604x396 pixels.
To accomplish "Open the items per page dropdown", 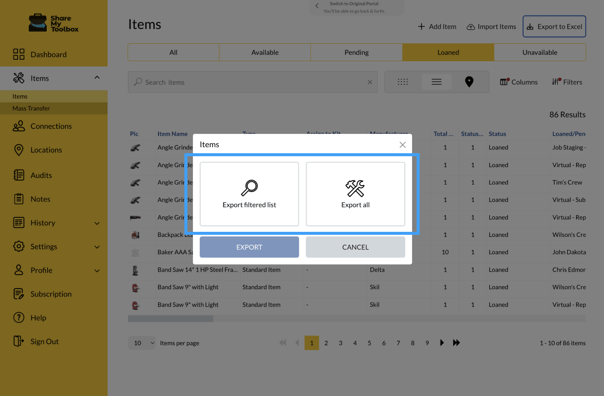I will (x=142, y=343).
